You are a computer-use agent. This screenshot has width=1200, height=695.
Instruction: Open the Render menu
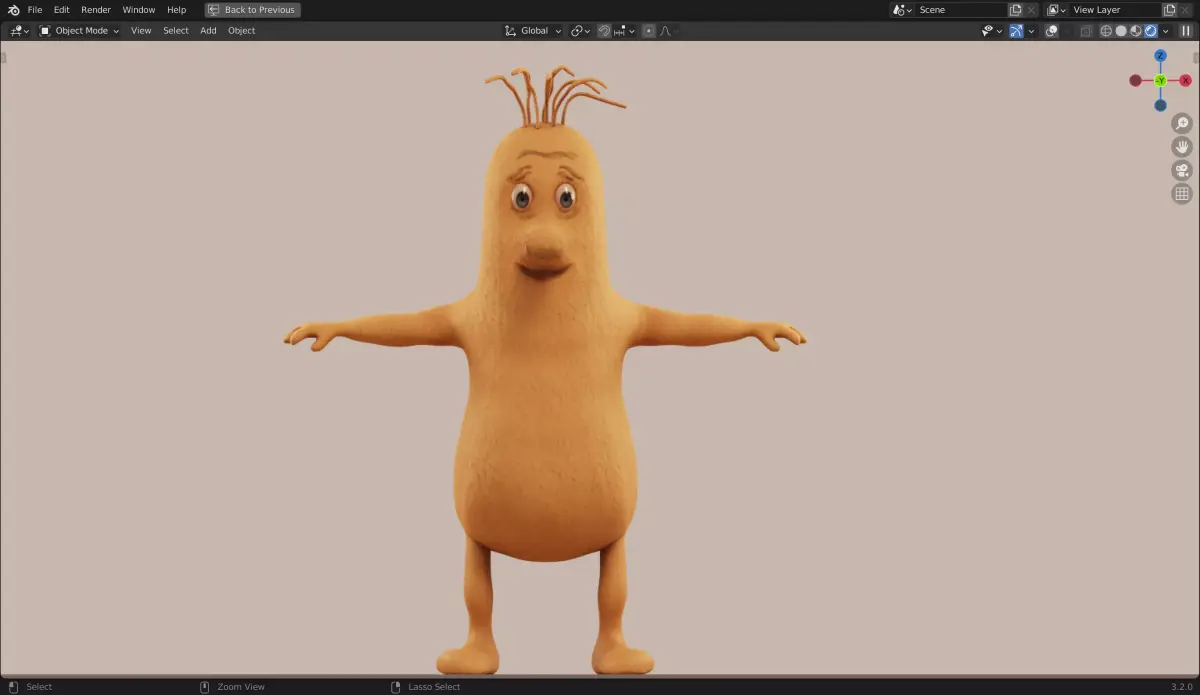pos(95,9)
